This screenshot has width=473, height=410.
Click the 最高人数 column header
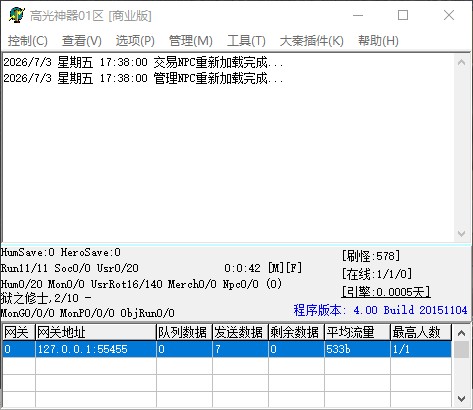421,332
